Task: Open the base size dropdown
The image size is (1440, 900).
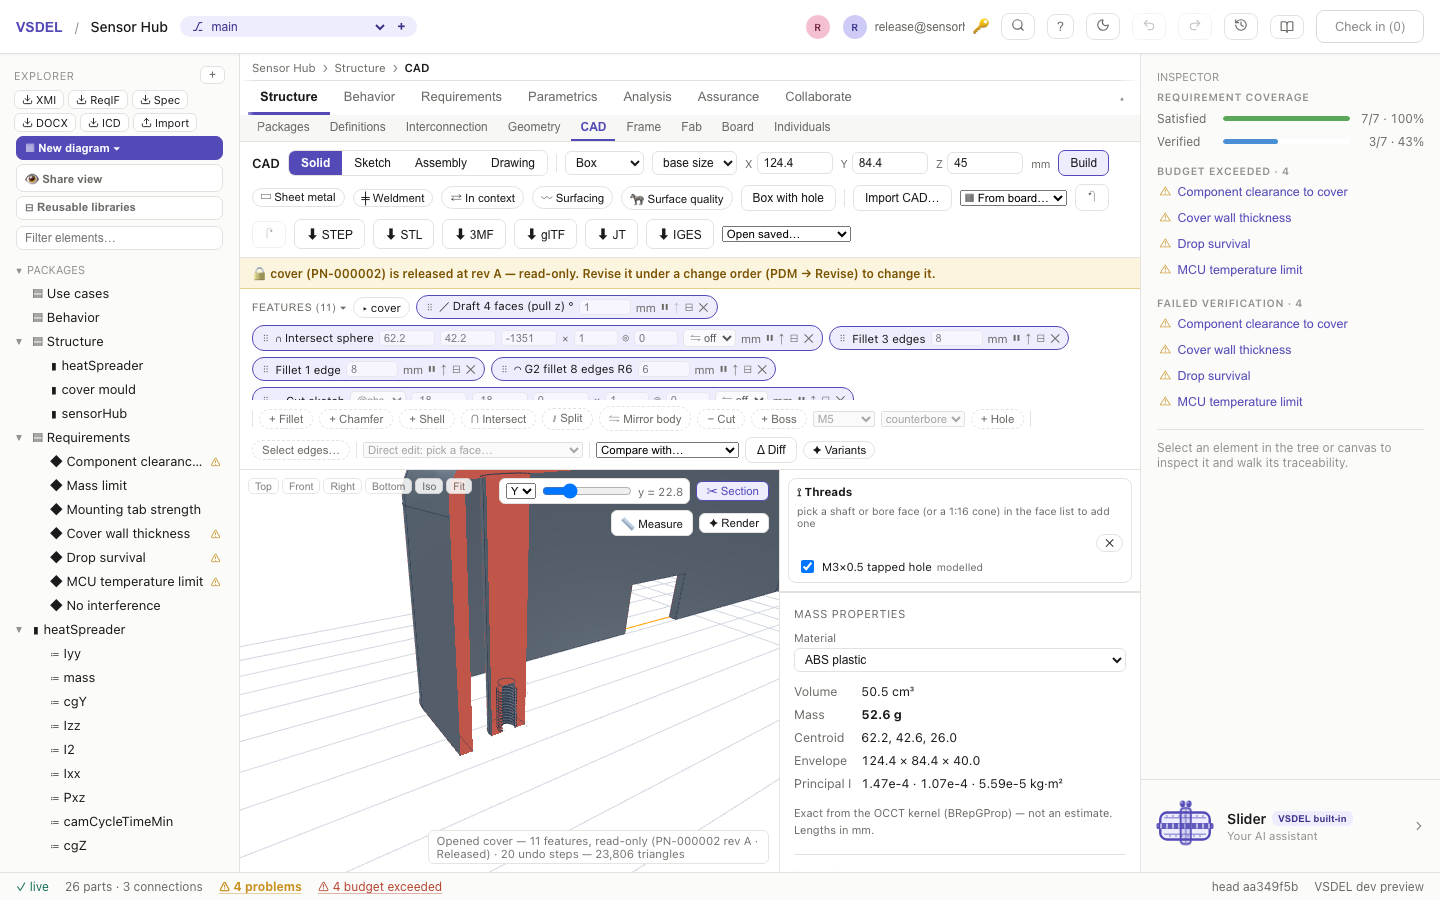Action: pyautogui.click(x=695, y=163)
